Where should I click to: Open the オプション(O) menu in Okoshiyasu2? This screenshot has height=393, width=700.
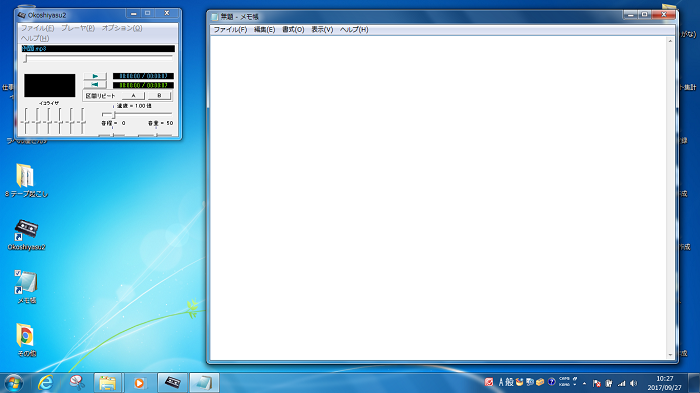(122, 28)
